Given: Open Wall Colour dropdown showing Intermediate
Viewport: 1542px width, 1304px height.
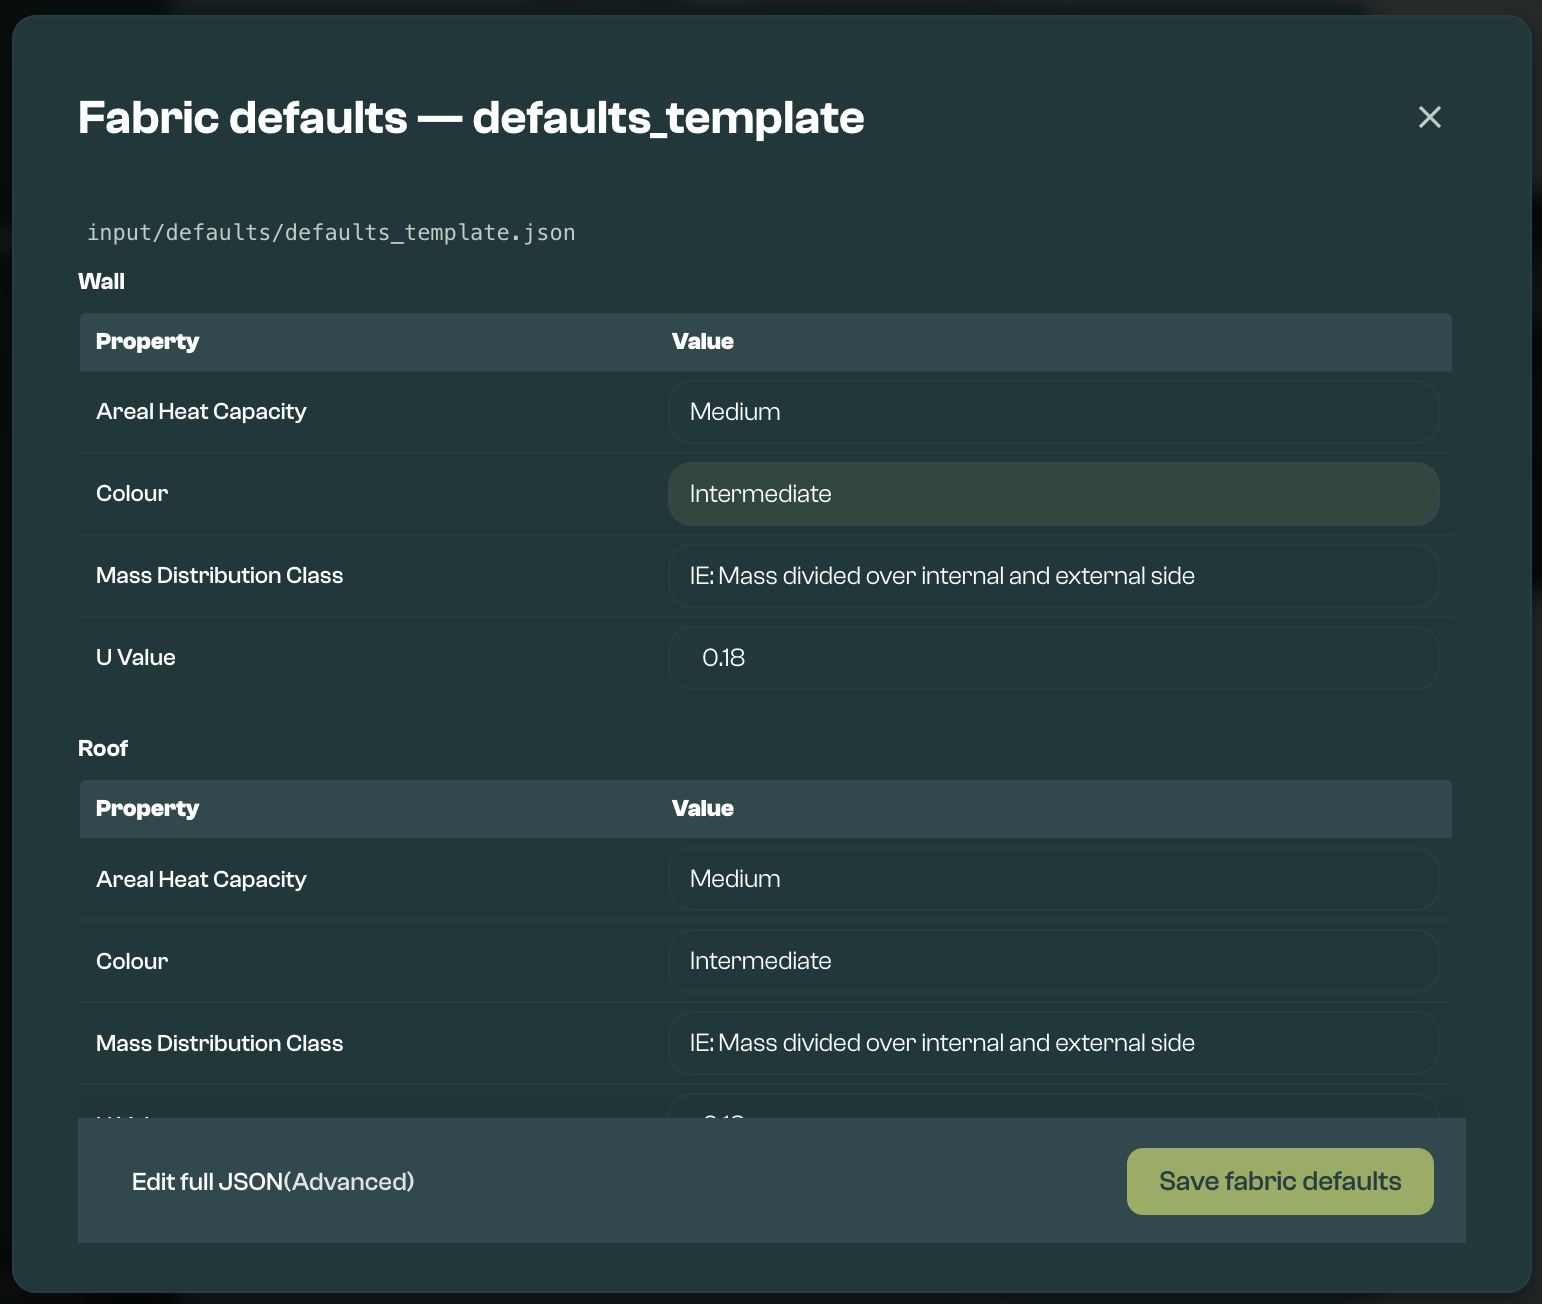Looking at the screenshot, I should [1054, 494].
